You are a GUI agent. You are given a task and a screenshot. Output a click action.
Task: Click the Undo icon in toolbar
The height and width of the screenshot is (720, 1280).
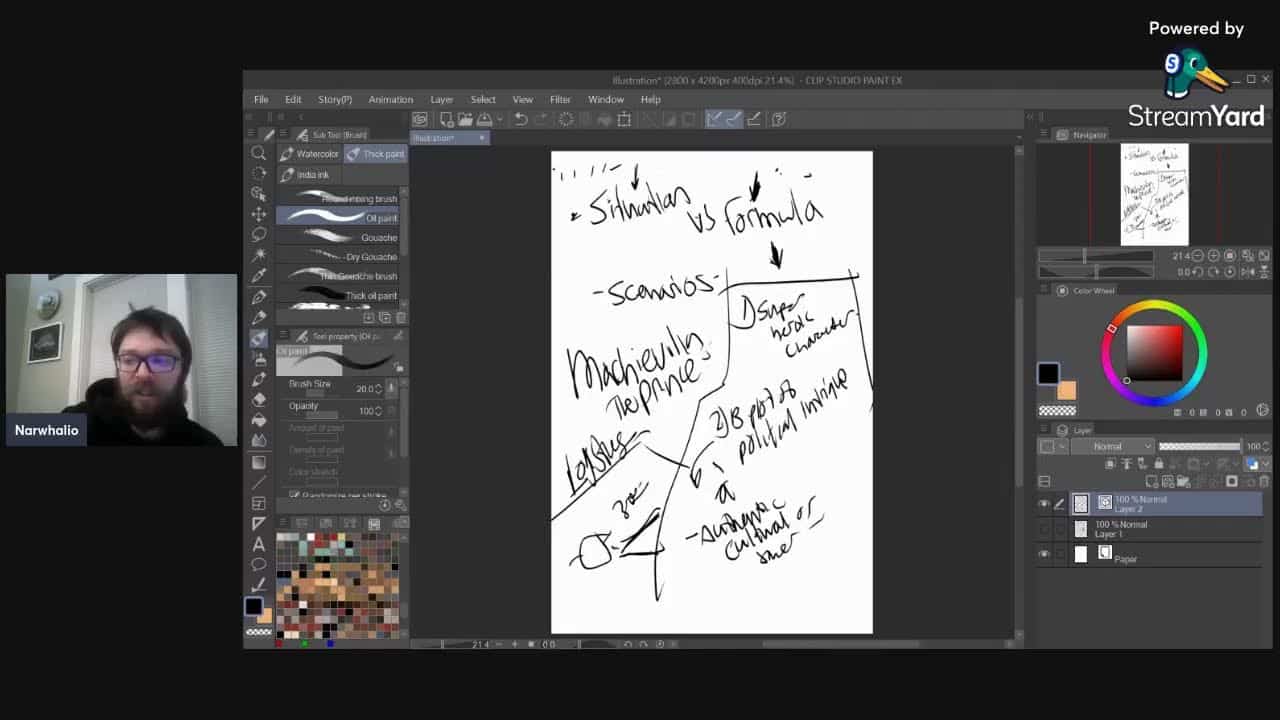(x=521, y=119)
